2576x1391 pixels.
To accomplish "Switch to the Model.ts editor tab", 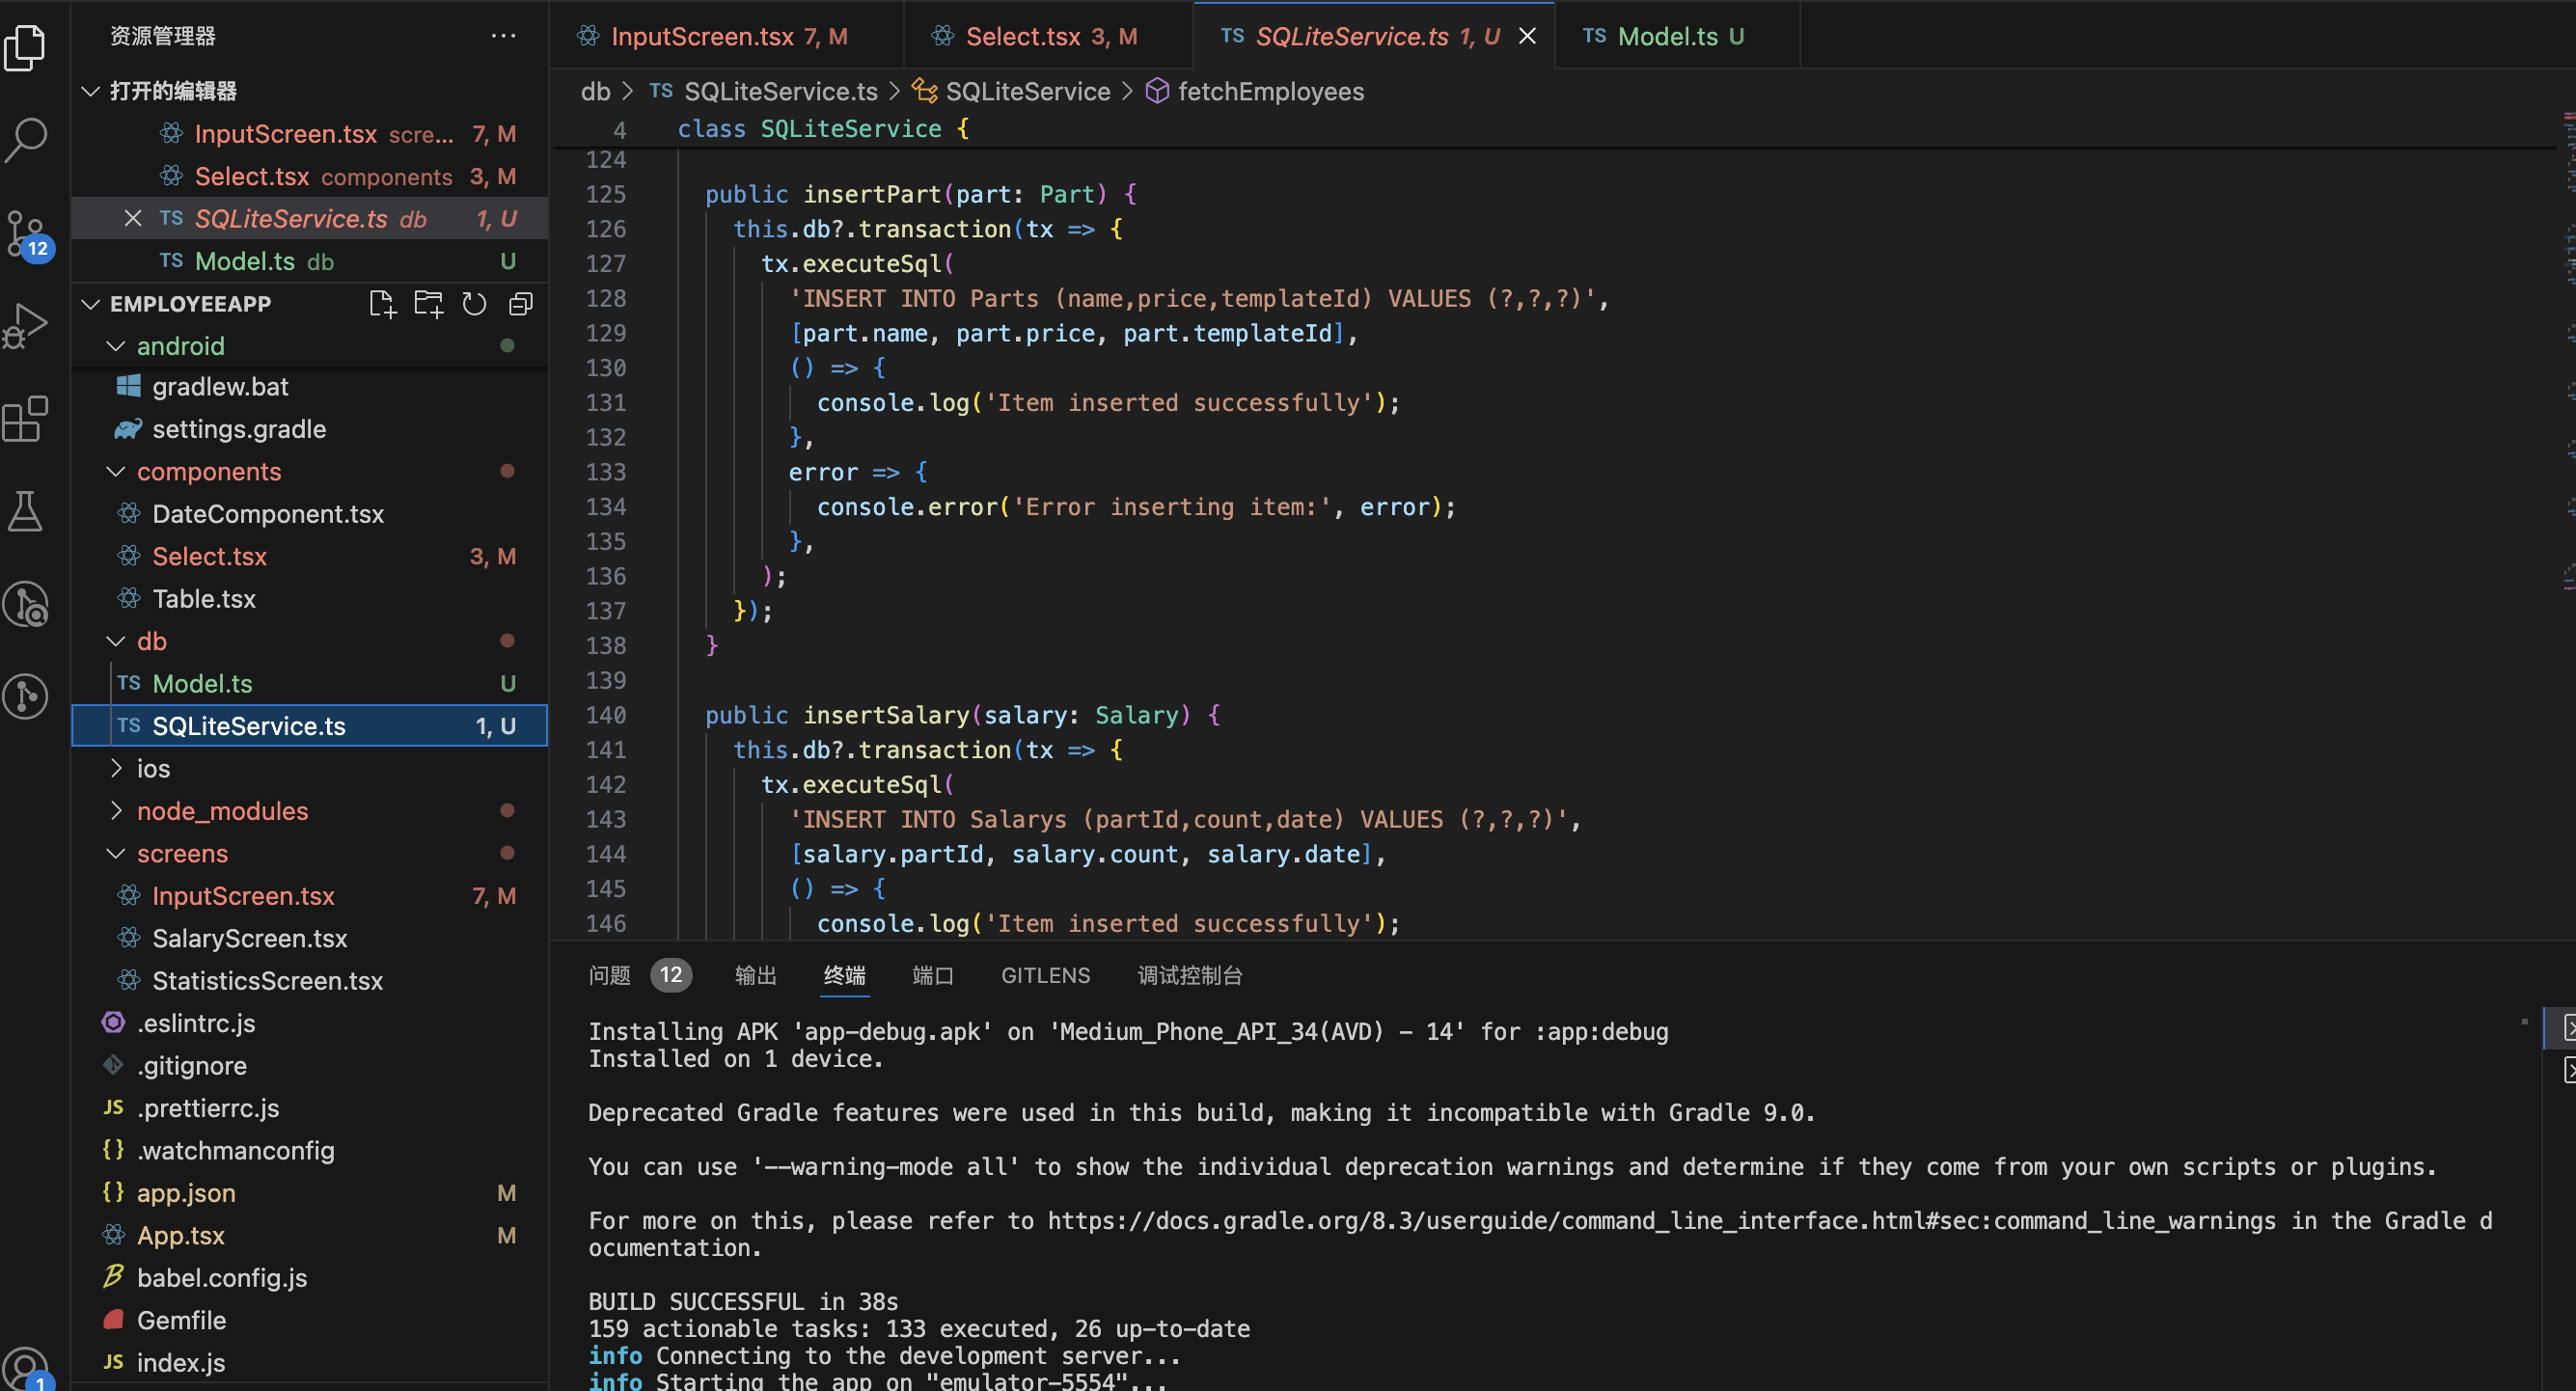I will [1677, 36].
